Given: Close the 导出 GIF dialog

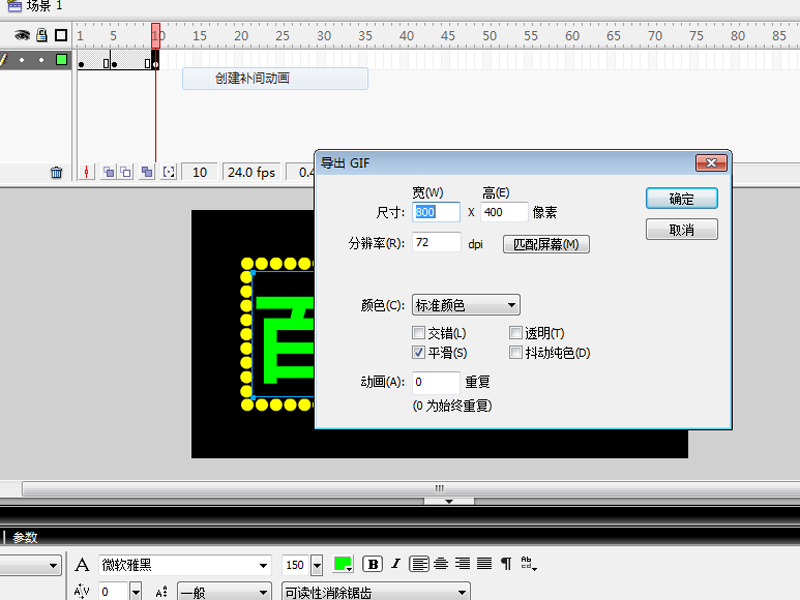Looking at the screenshot, I should 711,163.
